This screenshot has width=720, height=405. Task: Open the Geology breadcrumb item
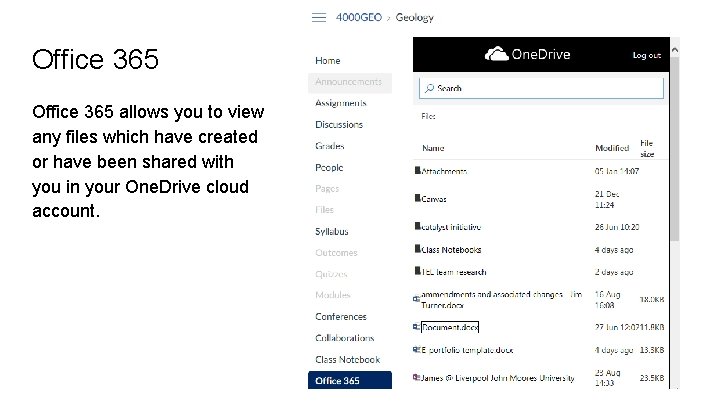coord(415,17)
